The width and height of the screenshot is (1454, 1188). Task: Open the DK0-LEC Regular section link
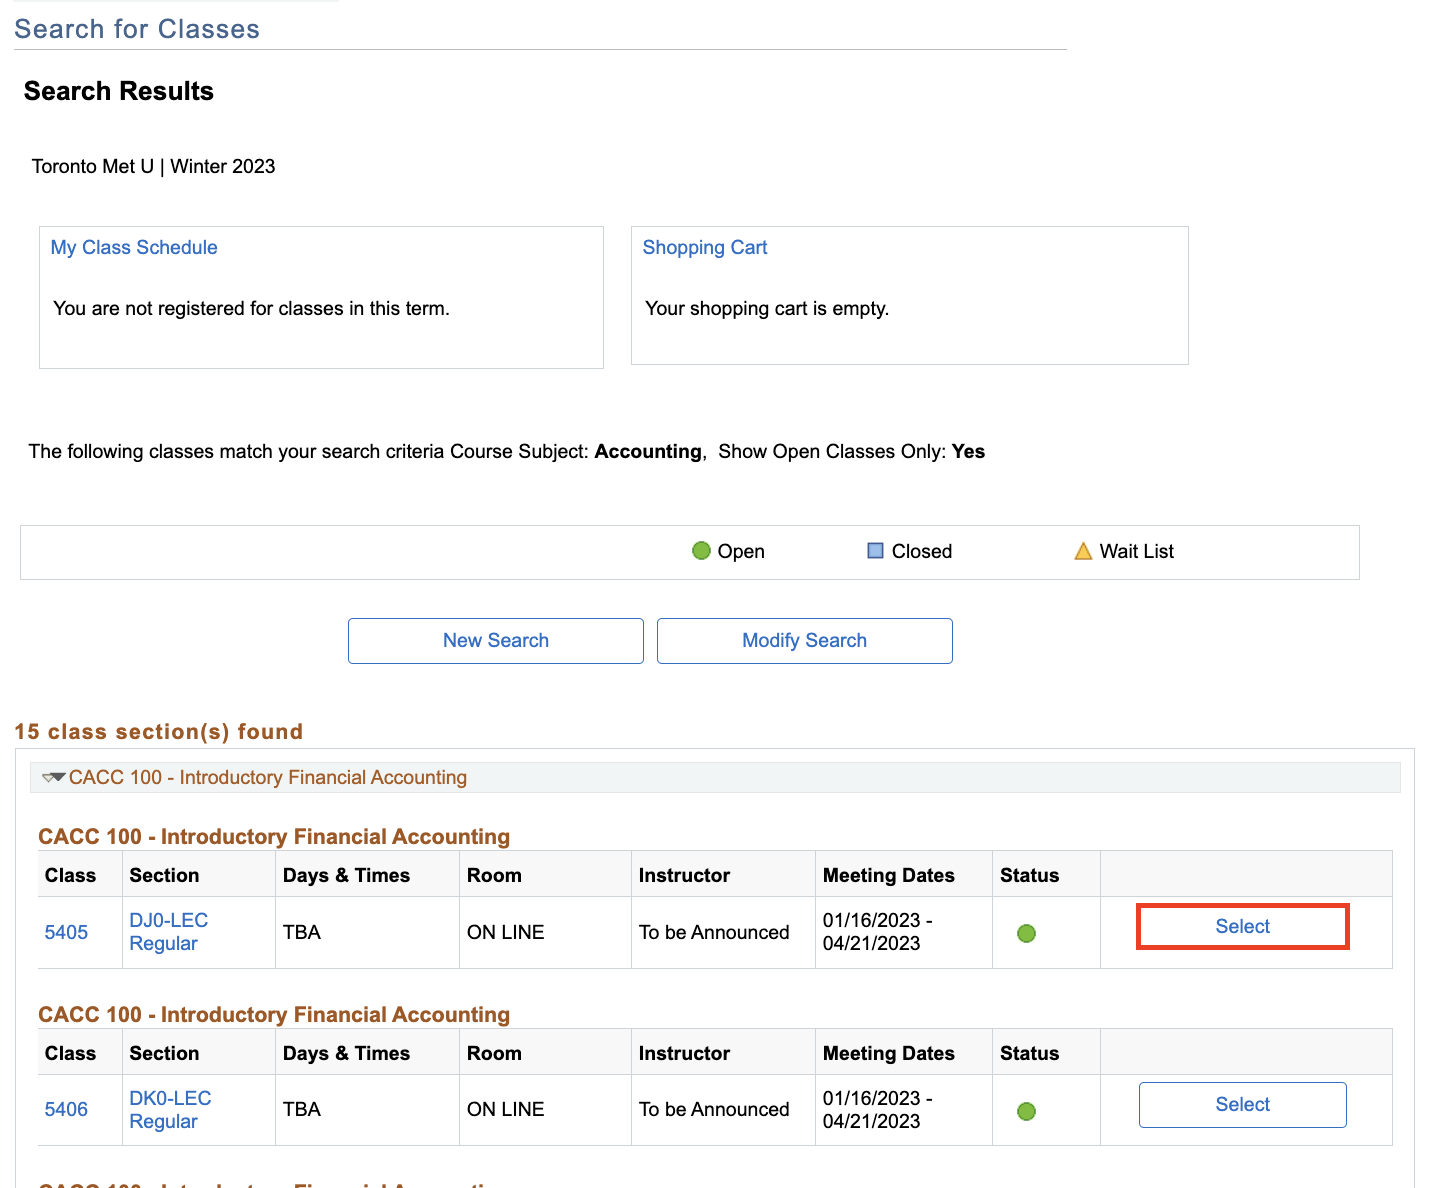pos(170,1109)
